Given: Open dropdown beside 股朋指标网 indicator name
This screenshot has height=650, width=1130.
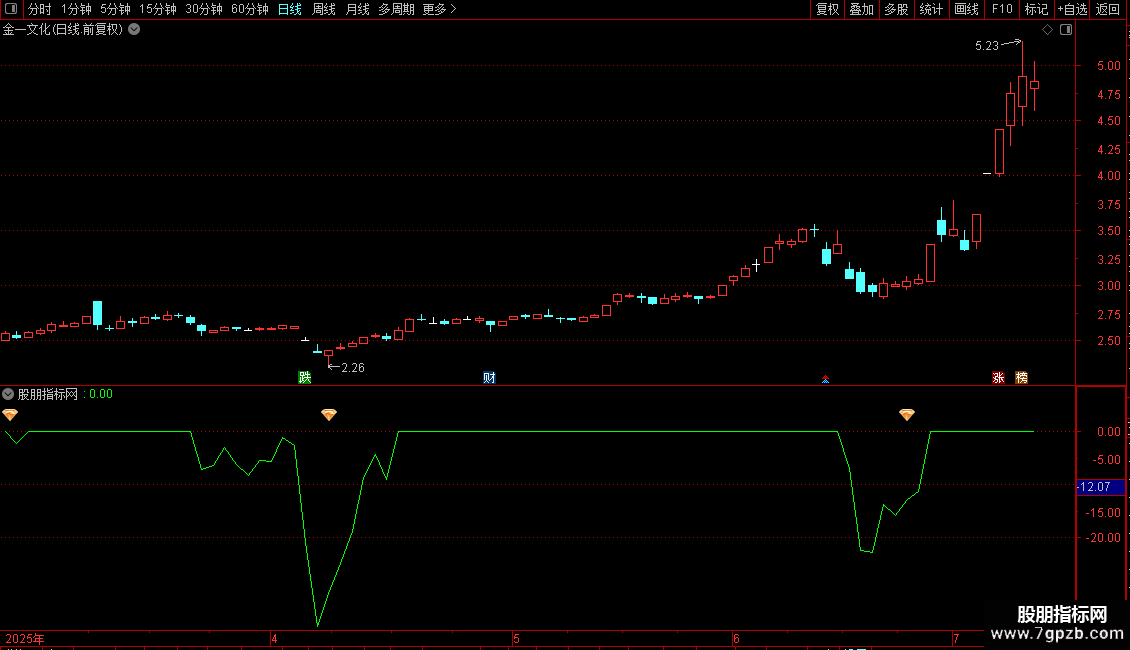Looking at the screenshot, I should point(8,394).
